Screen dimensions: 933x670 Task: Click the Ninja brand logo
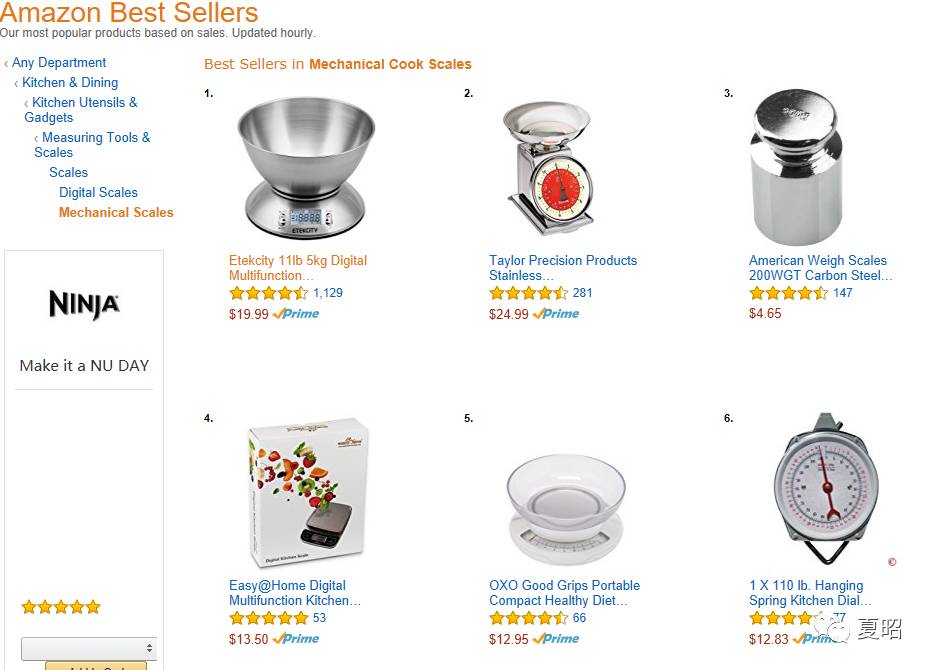click(x=84, y=304)
